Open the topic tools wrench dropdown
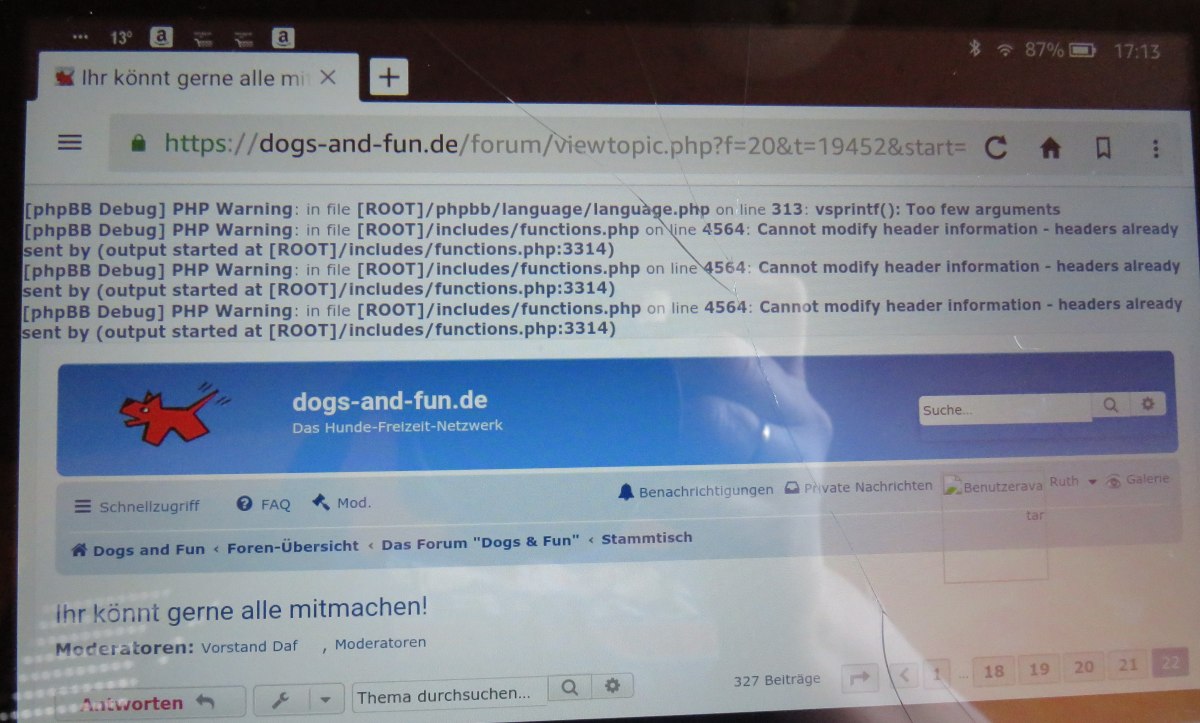This screenshot has width=1200, height=723. [x=299, y=698]
